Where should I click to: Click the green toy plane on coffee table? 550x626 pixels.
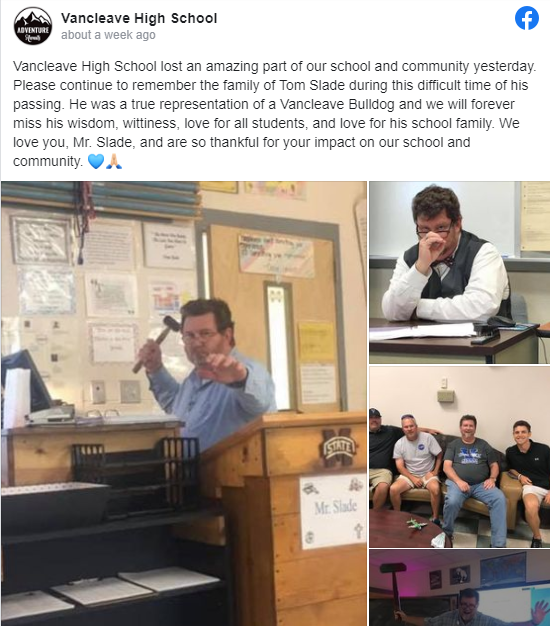416,523
